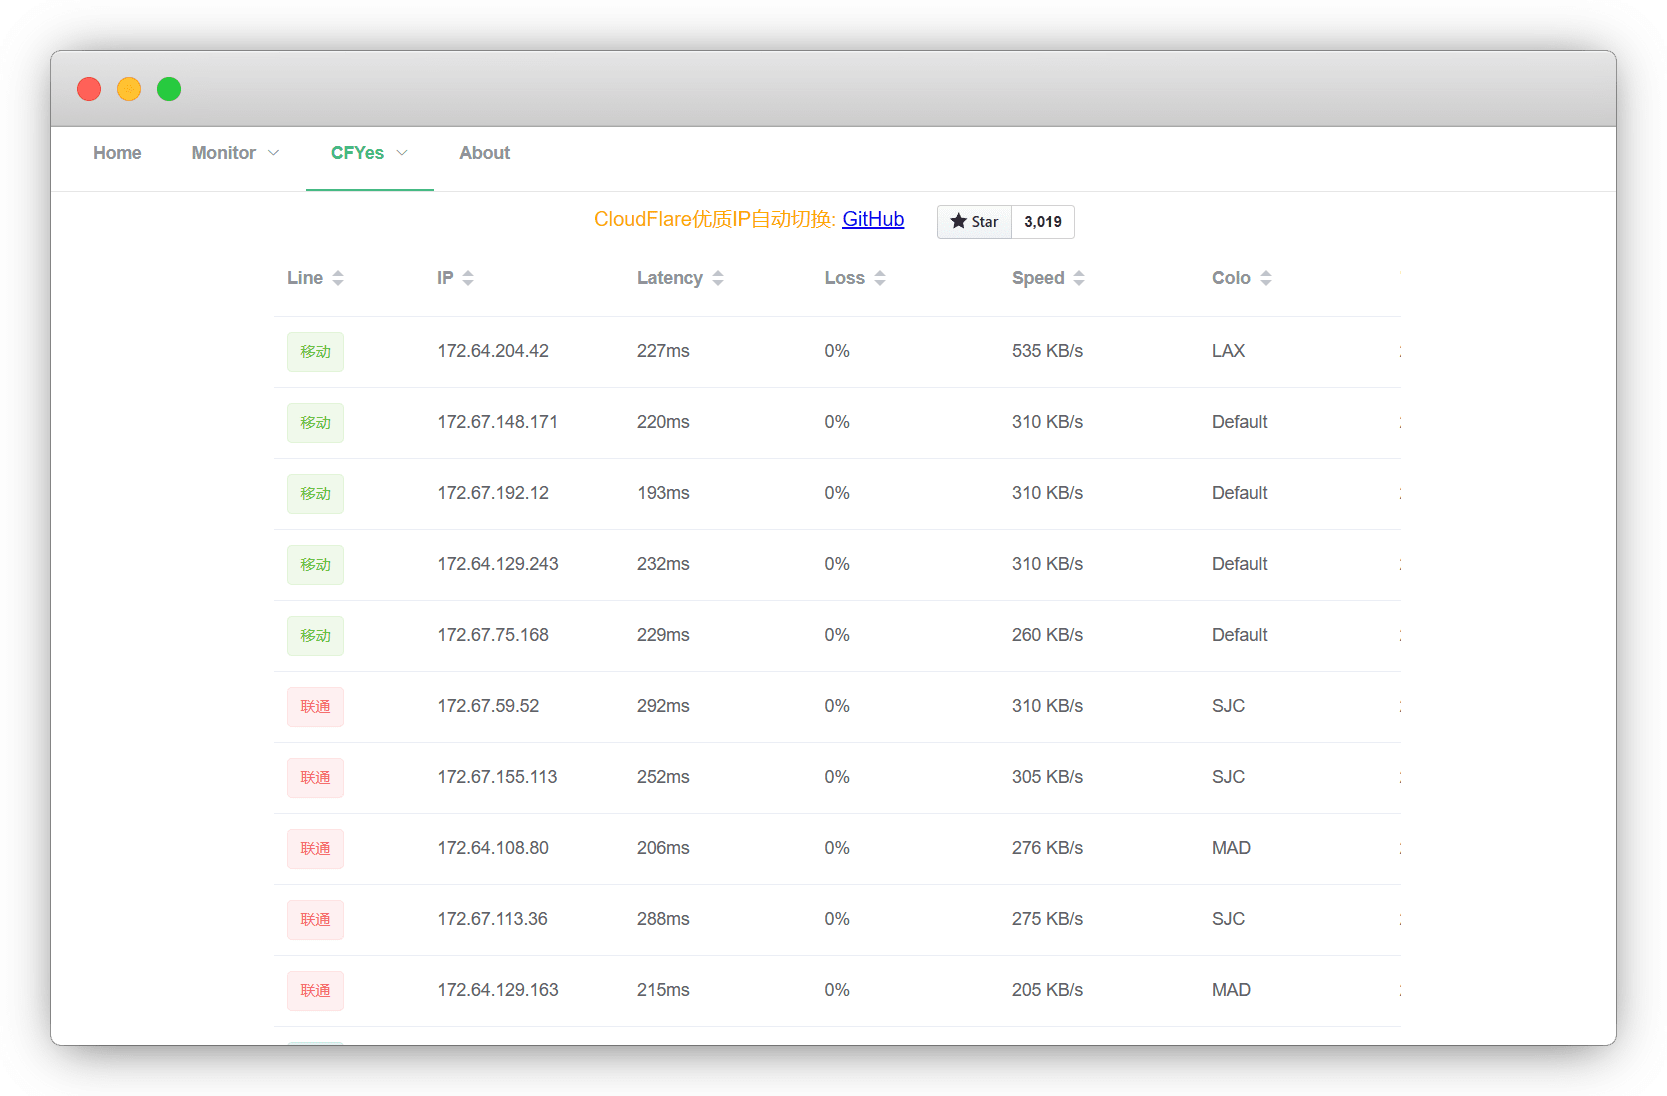
Task: Click the Loss column sort icon
Action: [x=880, y=278]
